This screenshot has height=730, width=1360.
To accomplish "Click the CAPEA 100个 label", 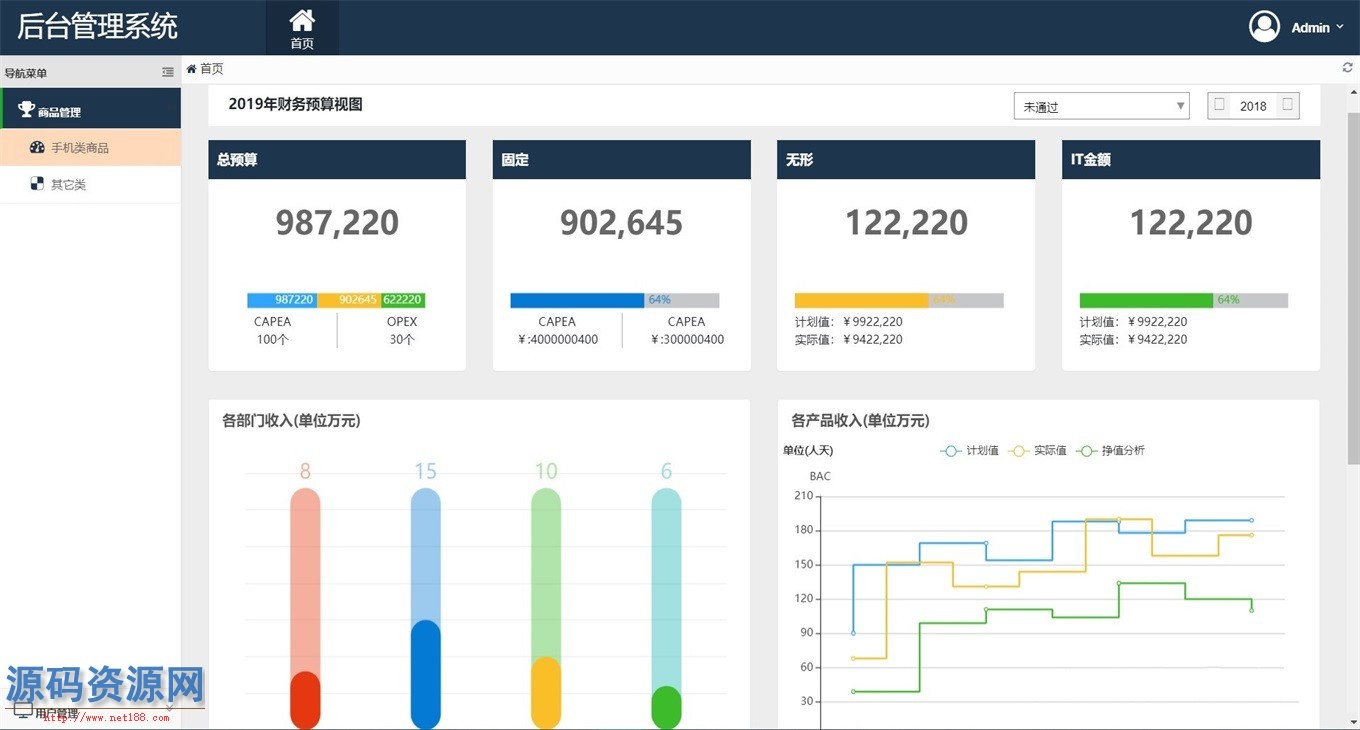I will coord(272,331).
